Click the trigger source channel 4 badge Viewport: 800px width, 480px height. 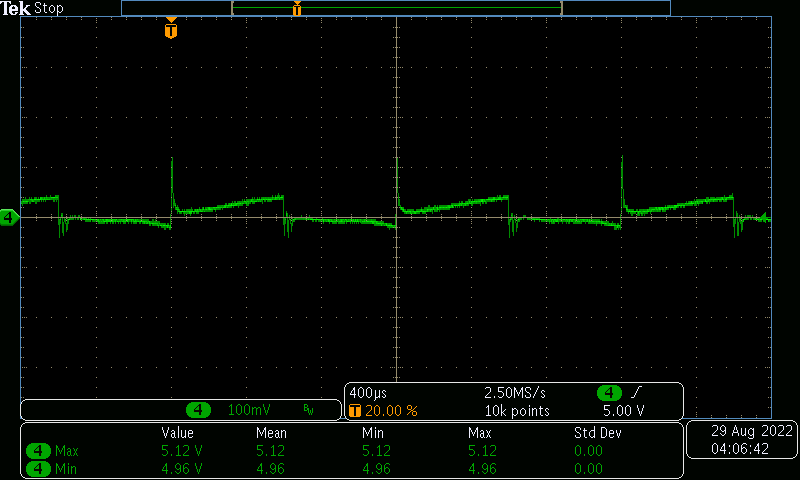coord(609,393)
